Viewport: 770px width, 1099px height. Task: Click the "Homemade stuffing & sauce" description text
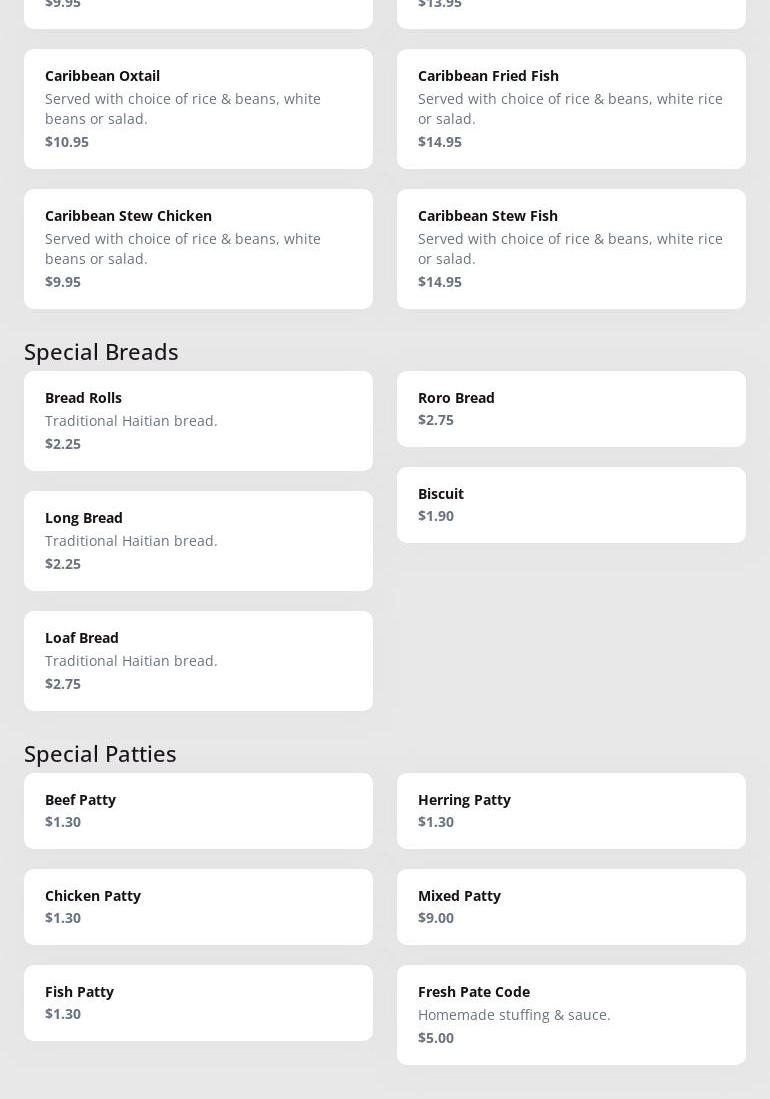[x=514, y=1015]
